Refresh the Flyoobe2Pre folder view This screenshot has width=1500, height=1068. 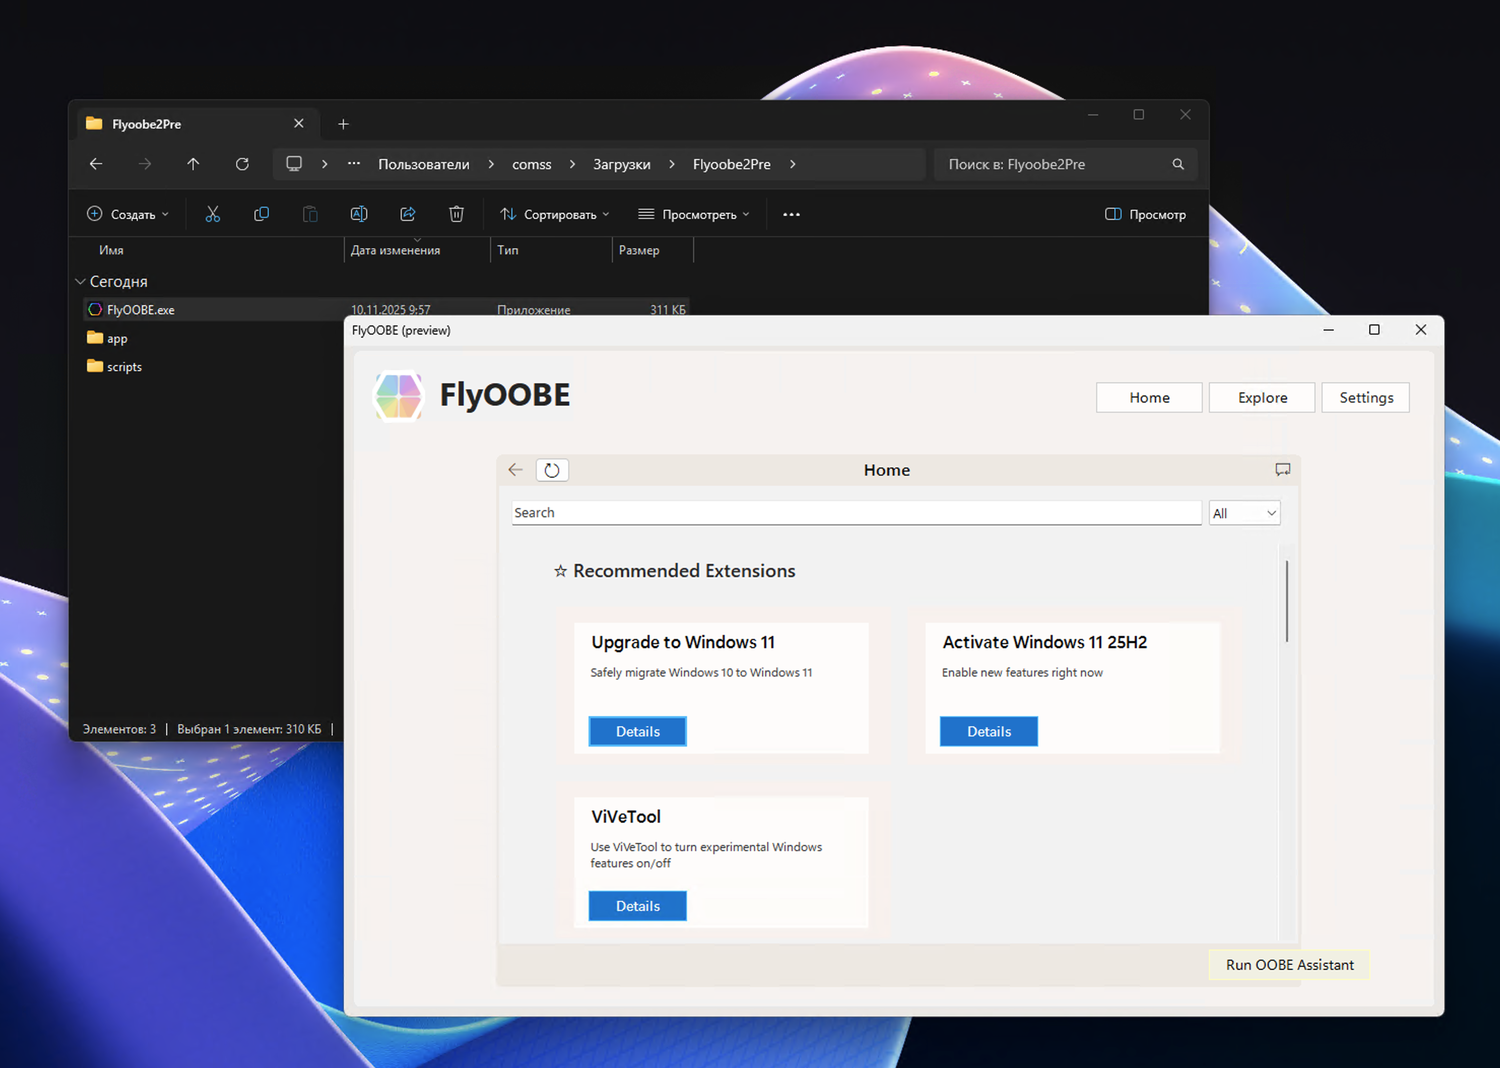click(242, 164)
